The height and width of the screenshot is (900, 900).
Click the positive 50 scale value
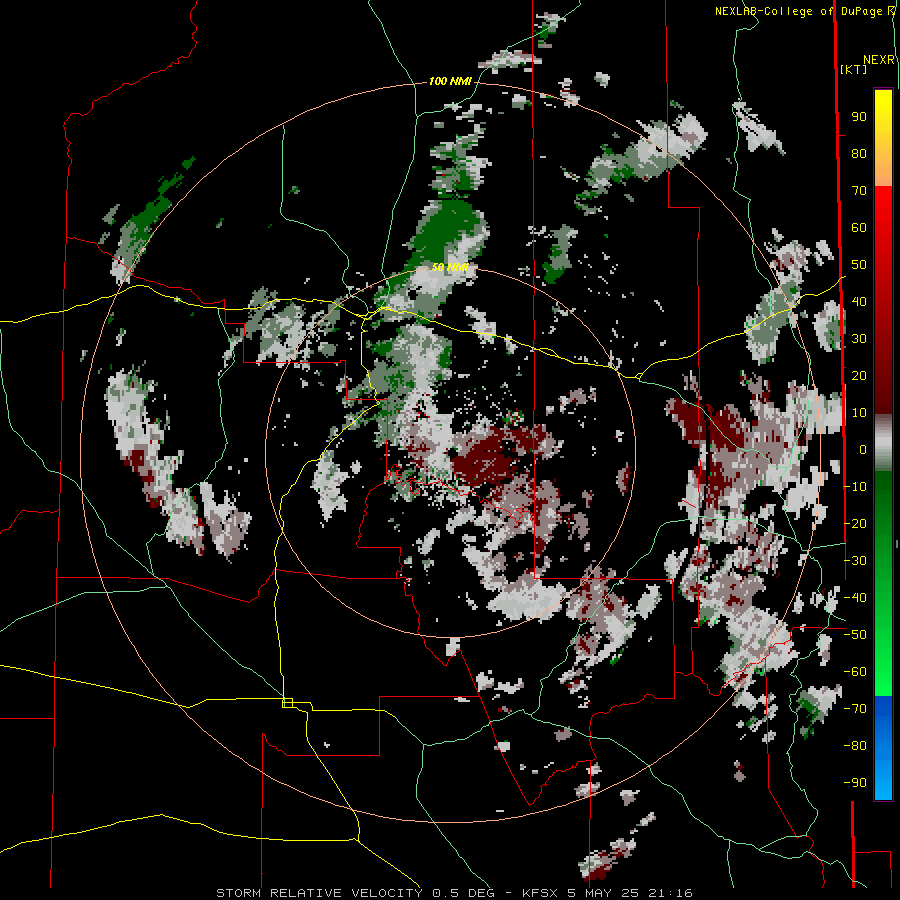click(859, 265)
